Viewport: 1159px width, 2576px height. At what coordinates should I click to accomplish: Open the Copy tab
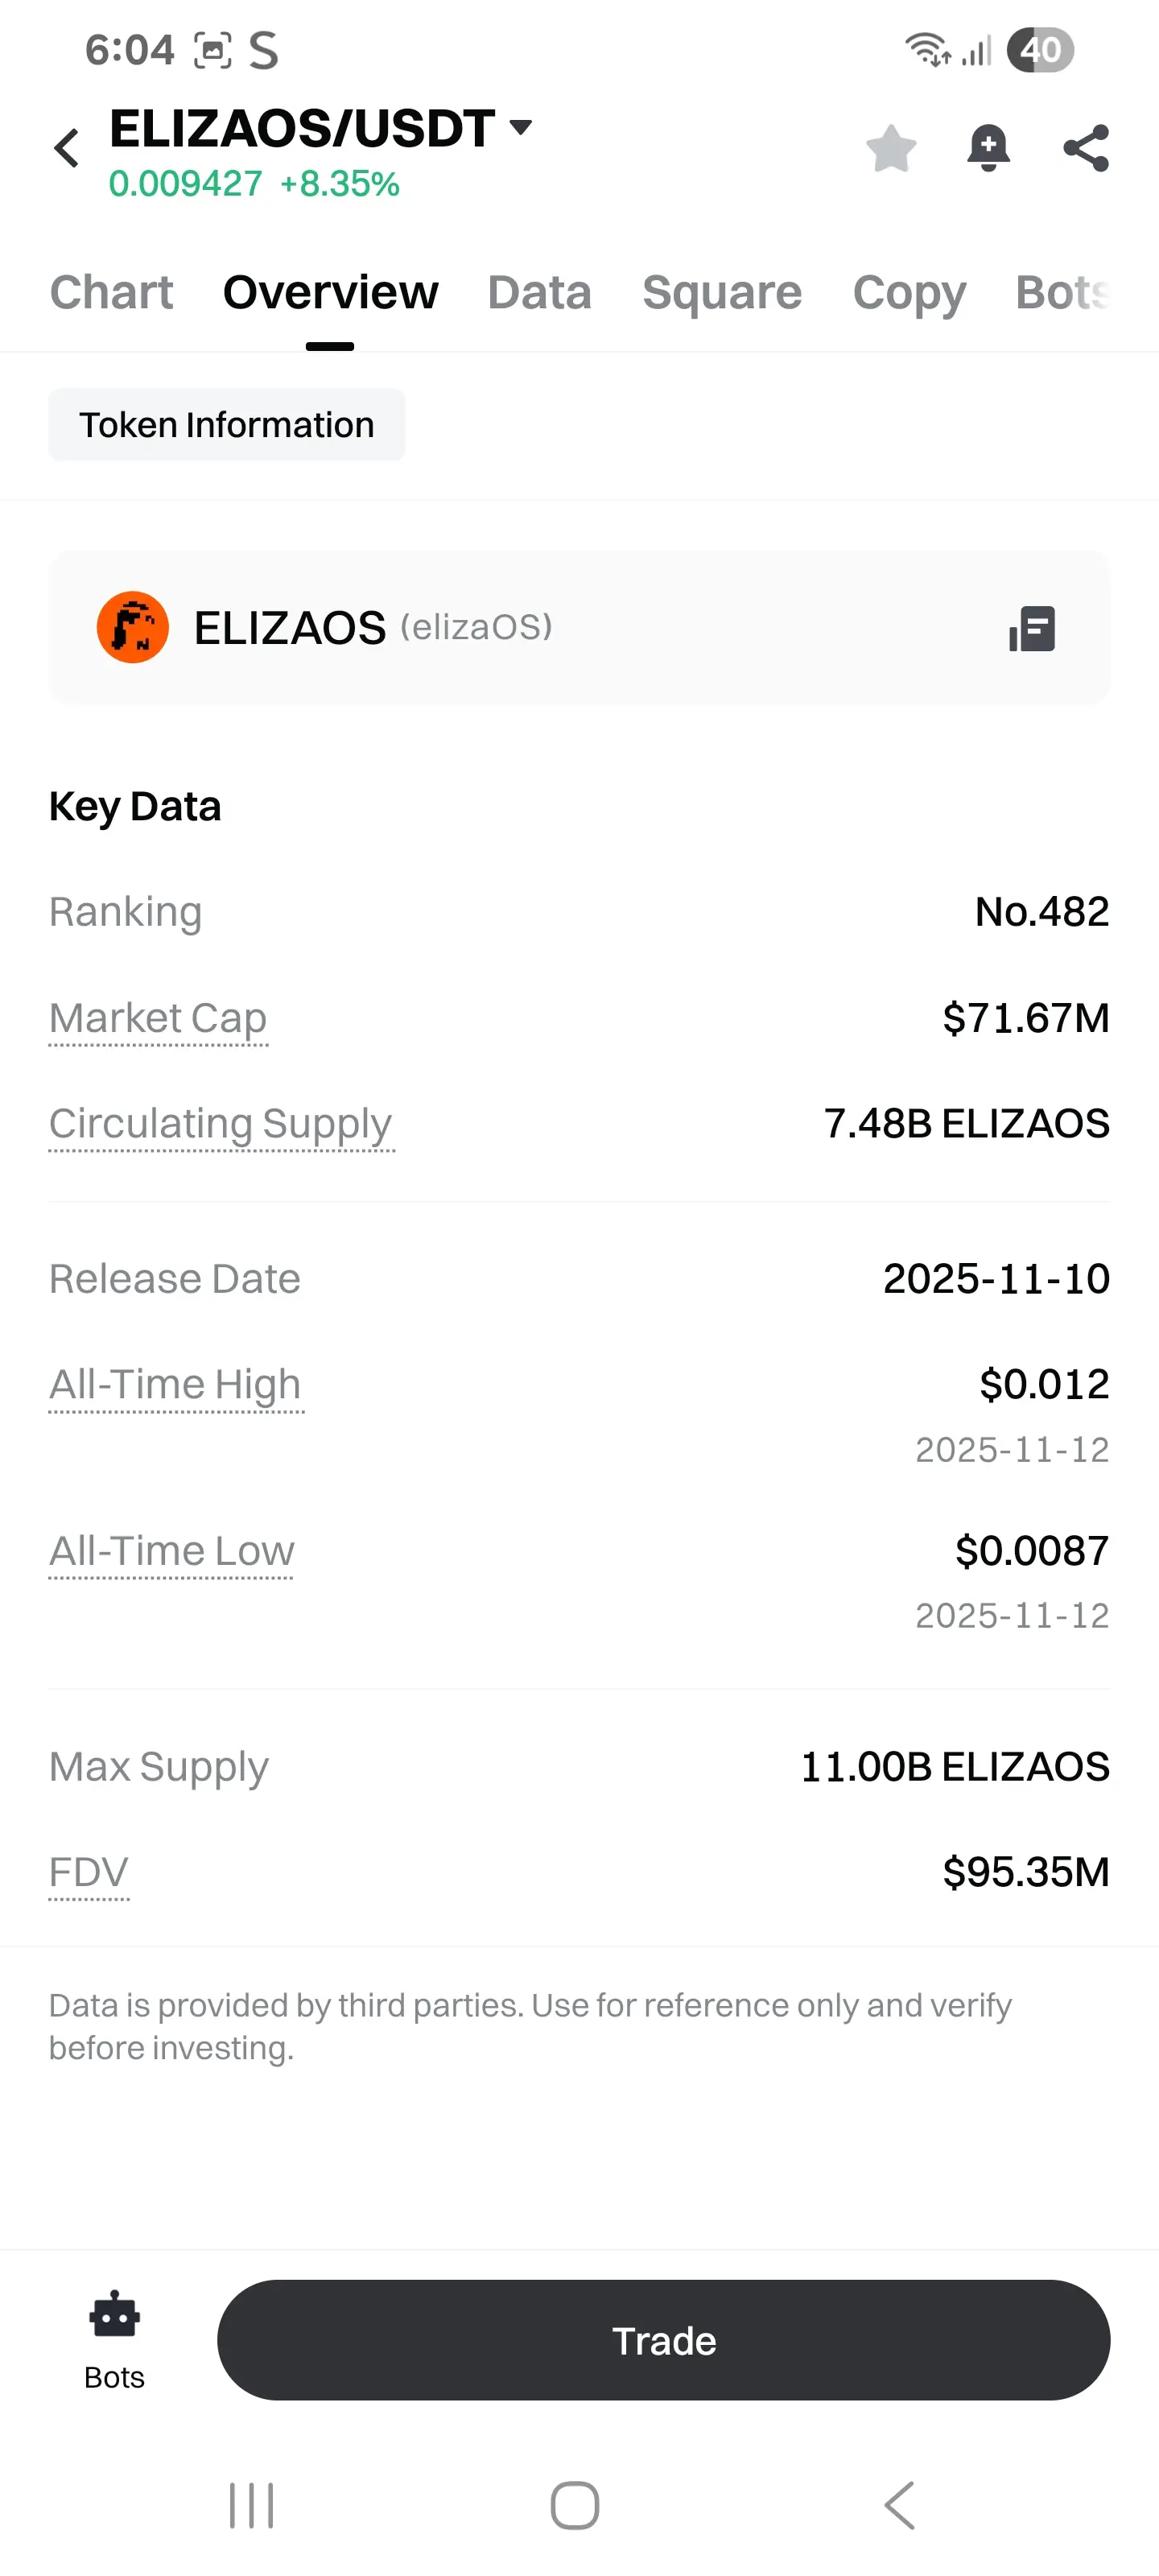[908, 293]
